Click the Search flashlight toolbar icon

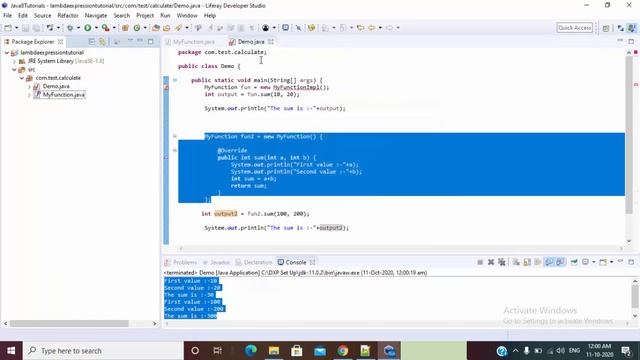click(x=178, y=28)
